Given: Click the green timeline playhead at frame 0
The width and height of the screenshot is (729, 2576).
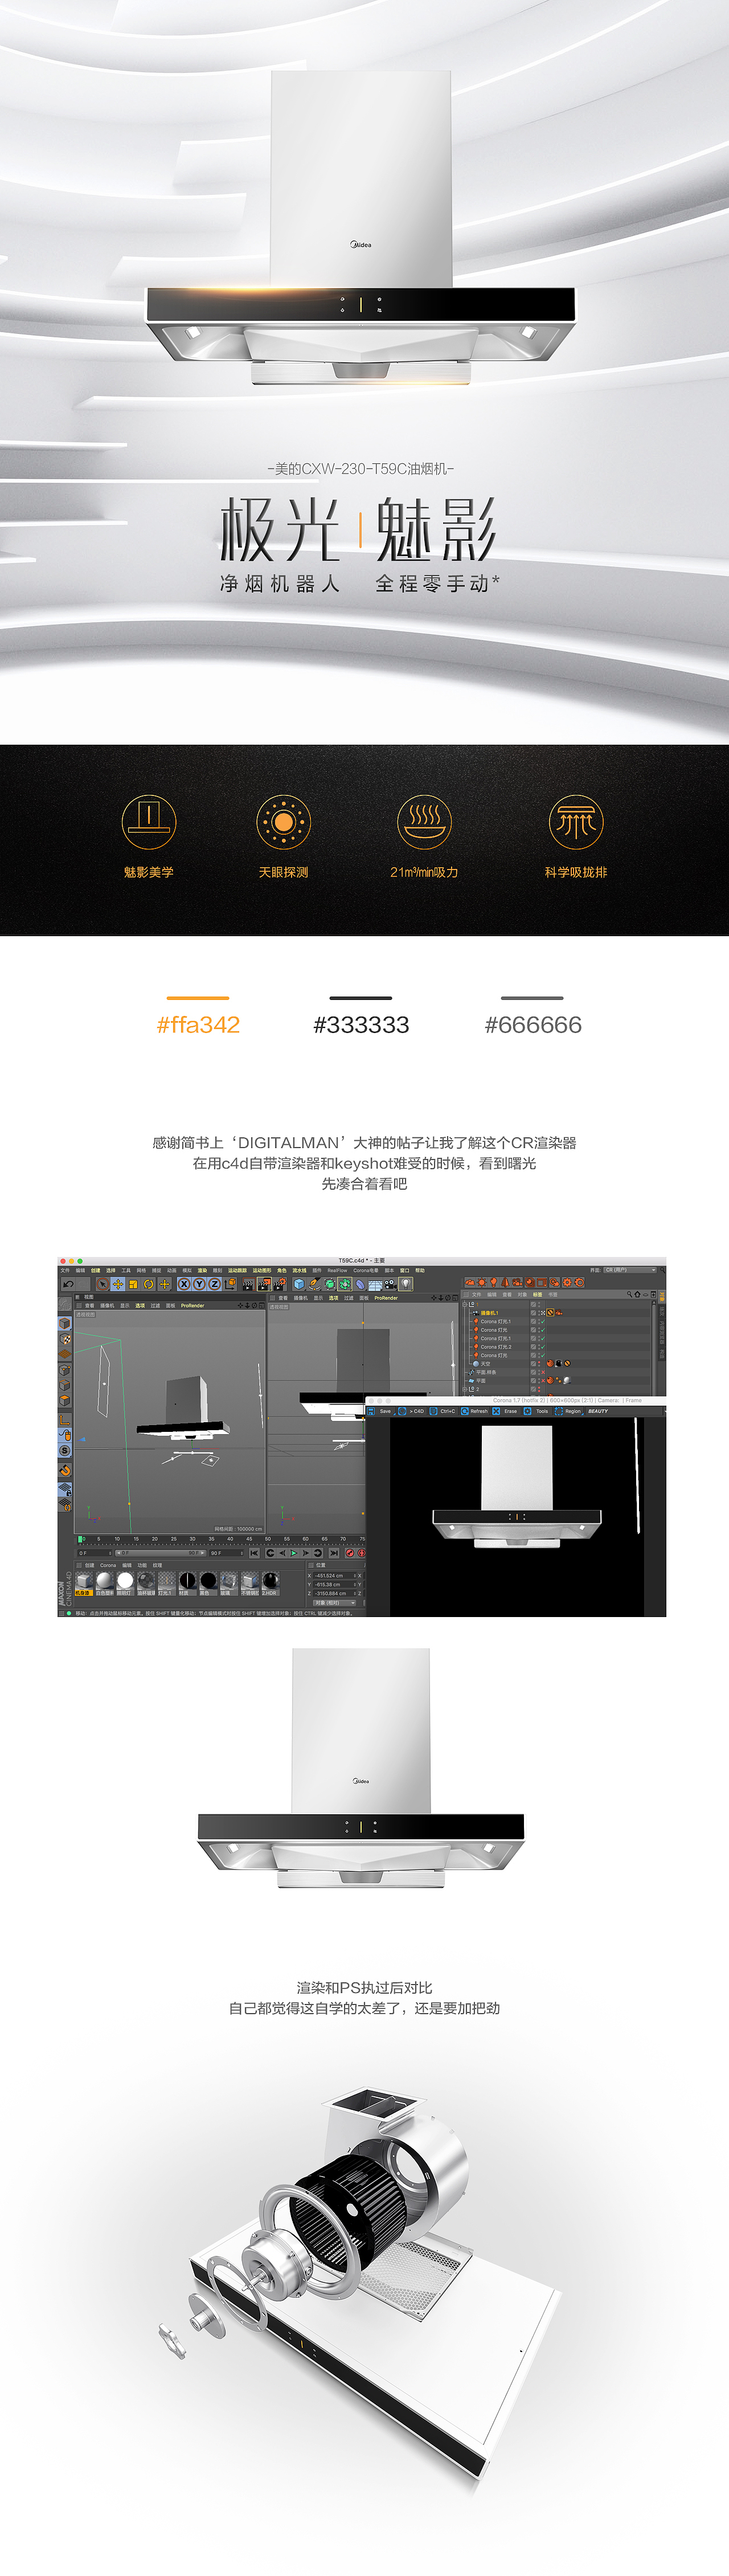Looking at the screenshot, I should point(80,1539).
